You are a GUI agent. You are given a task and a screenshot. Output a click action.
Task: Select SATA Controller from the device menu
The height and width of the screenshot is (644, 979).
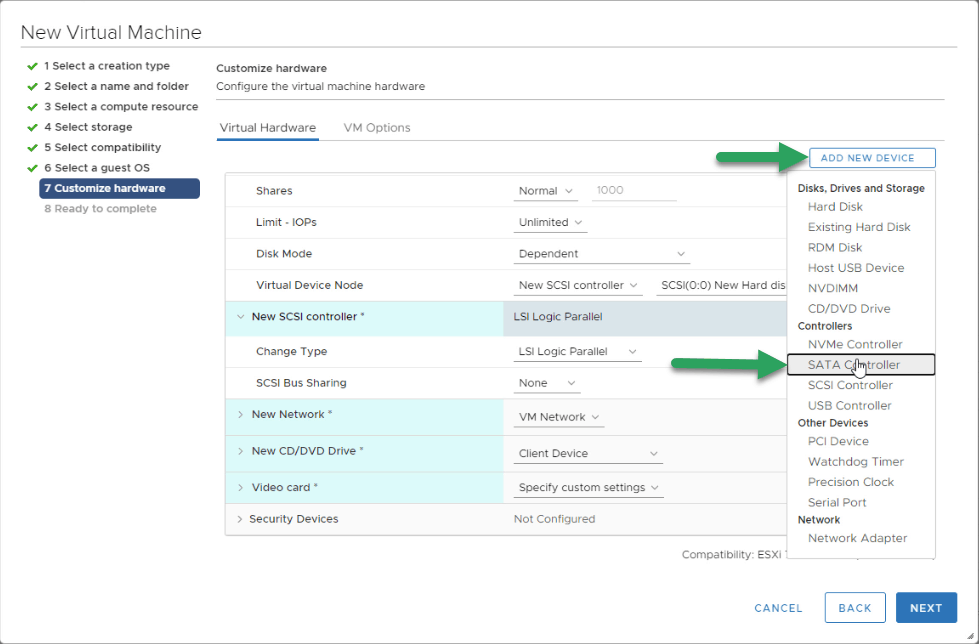pos(861,365)
